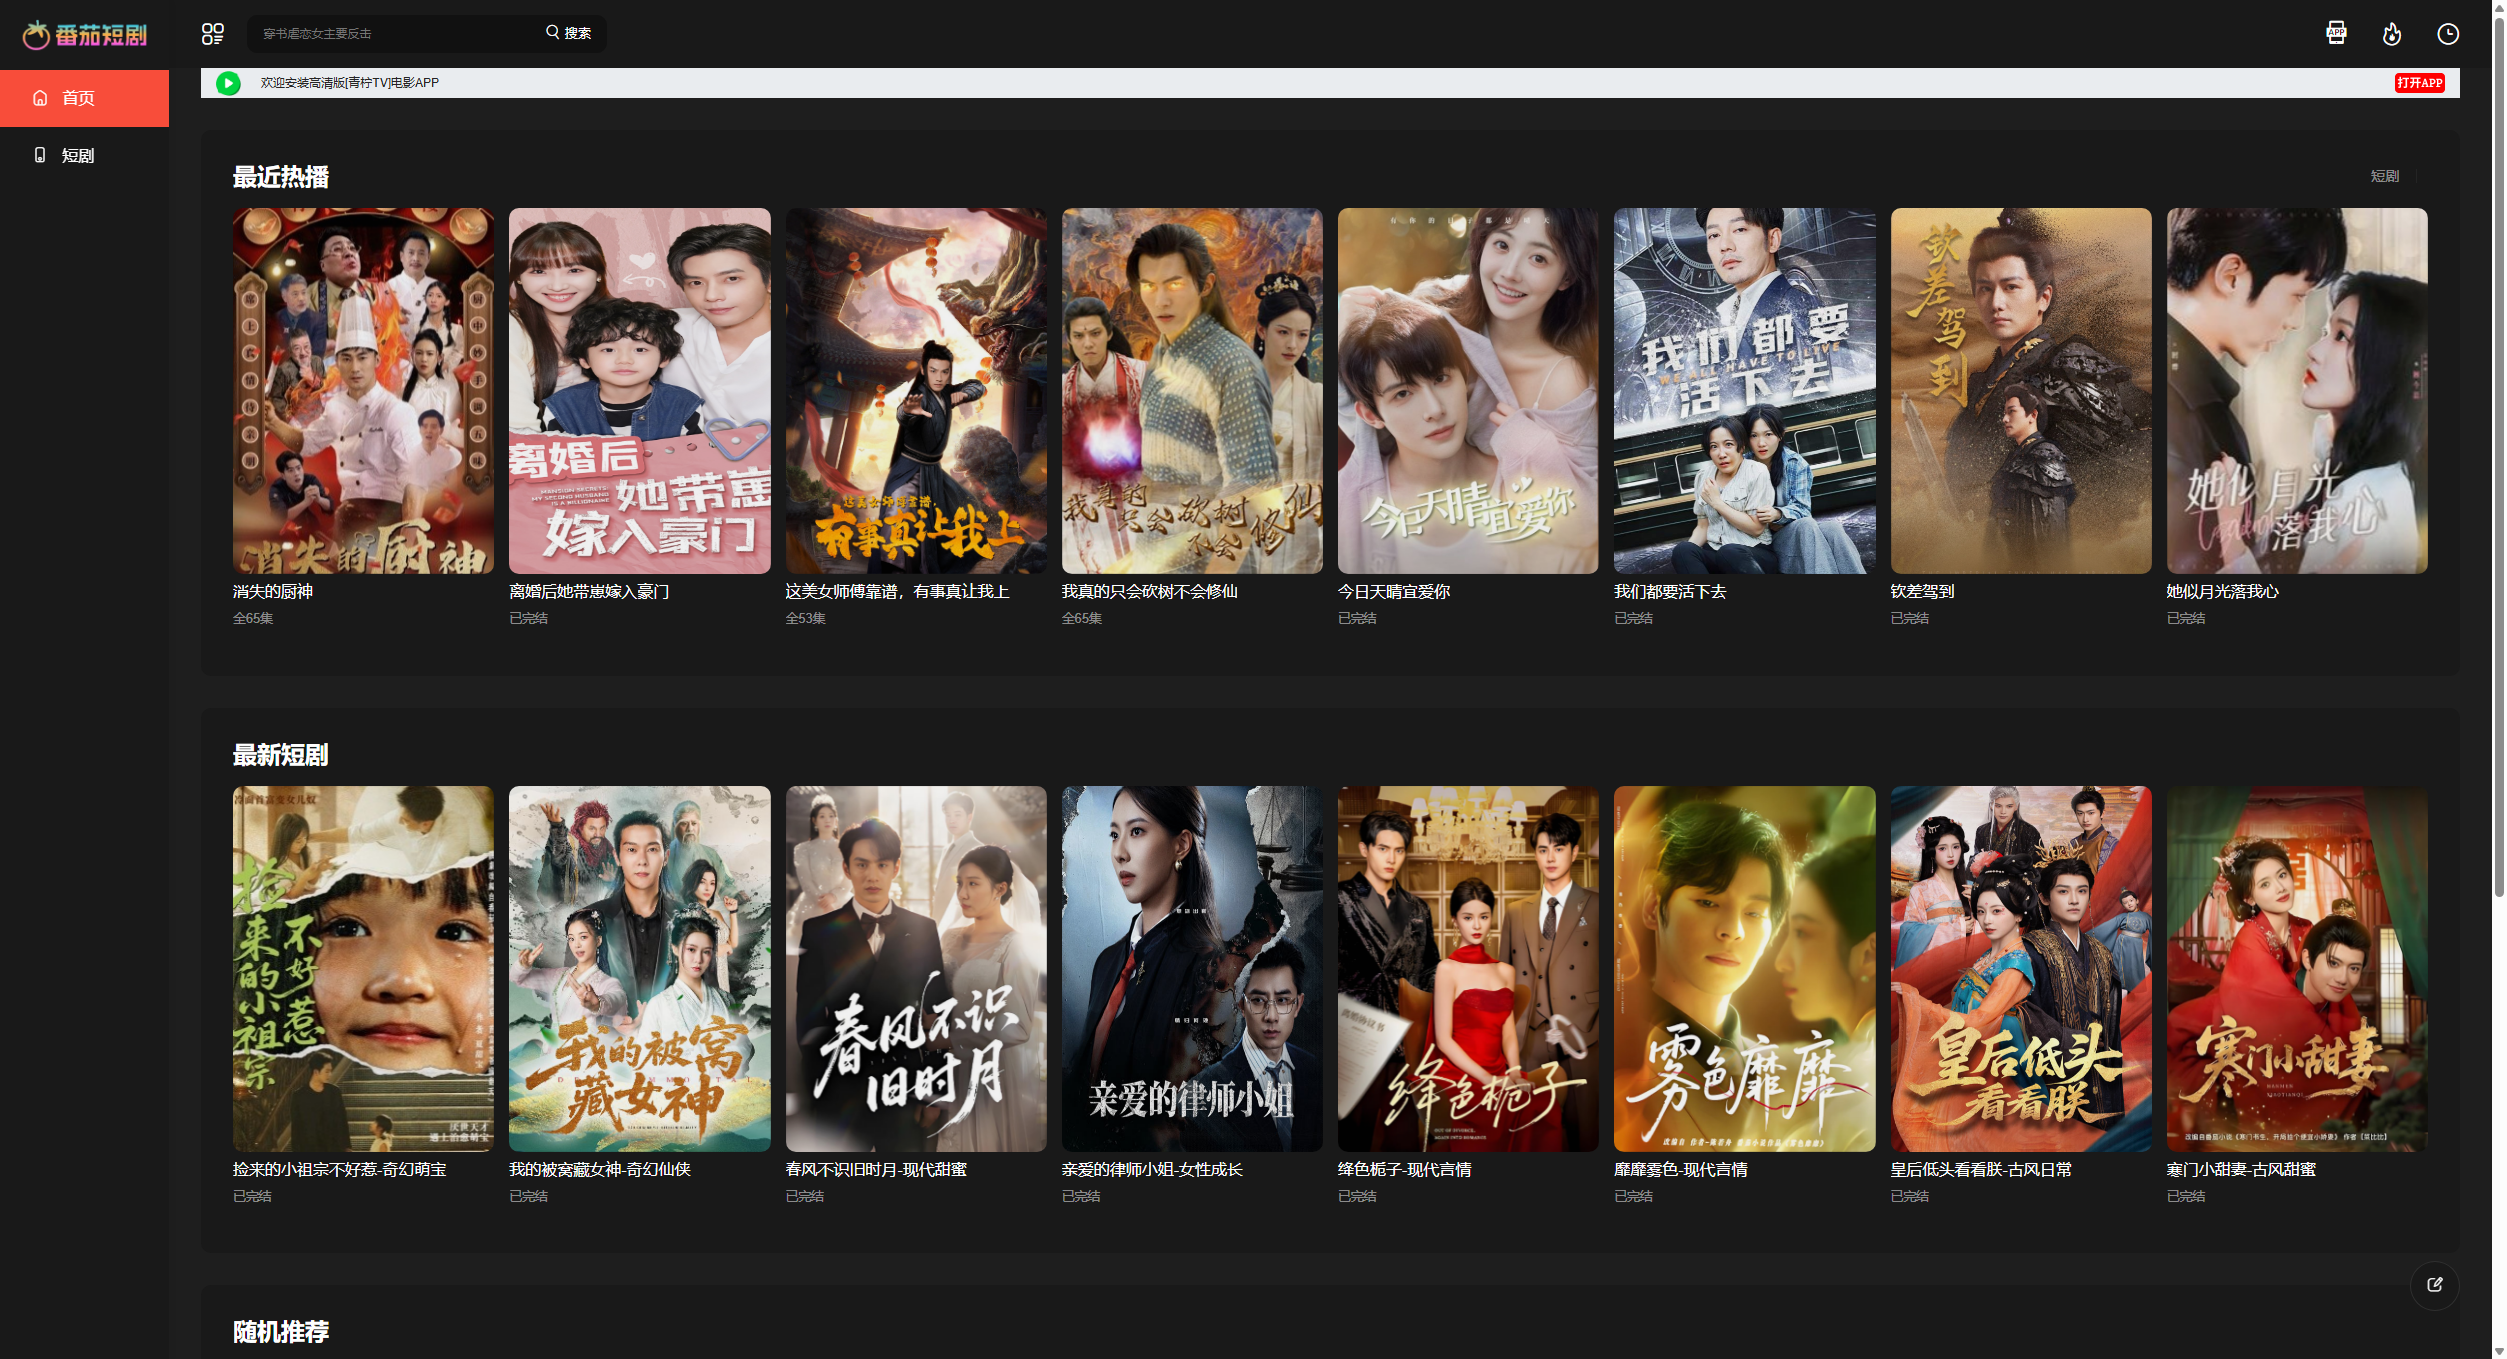2507x1359 pixels.
Task: Open the clock watch history icon
Action: pyautogui.click(x=2448, y=34)
